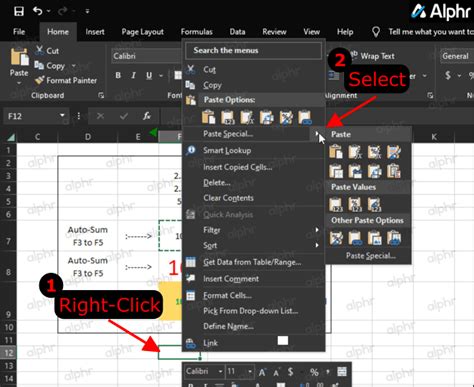The image size is (474, 387).
Task: Select Keep Source Column Widths icon in submenu
Action: (x=355, y=171)
